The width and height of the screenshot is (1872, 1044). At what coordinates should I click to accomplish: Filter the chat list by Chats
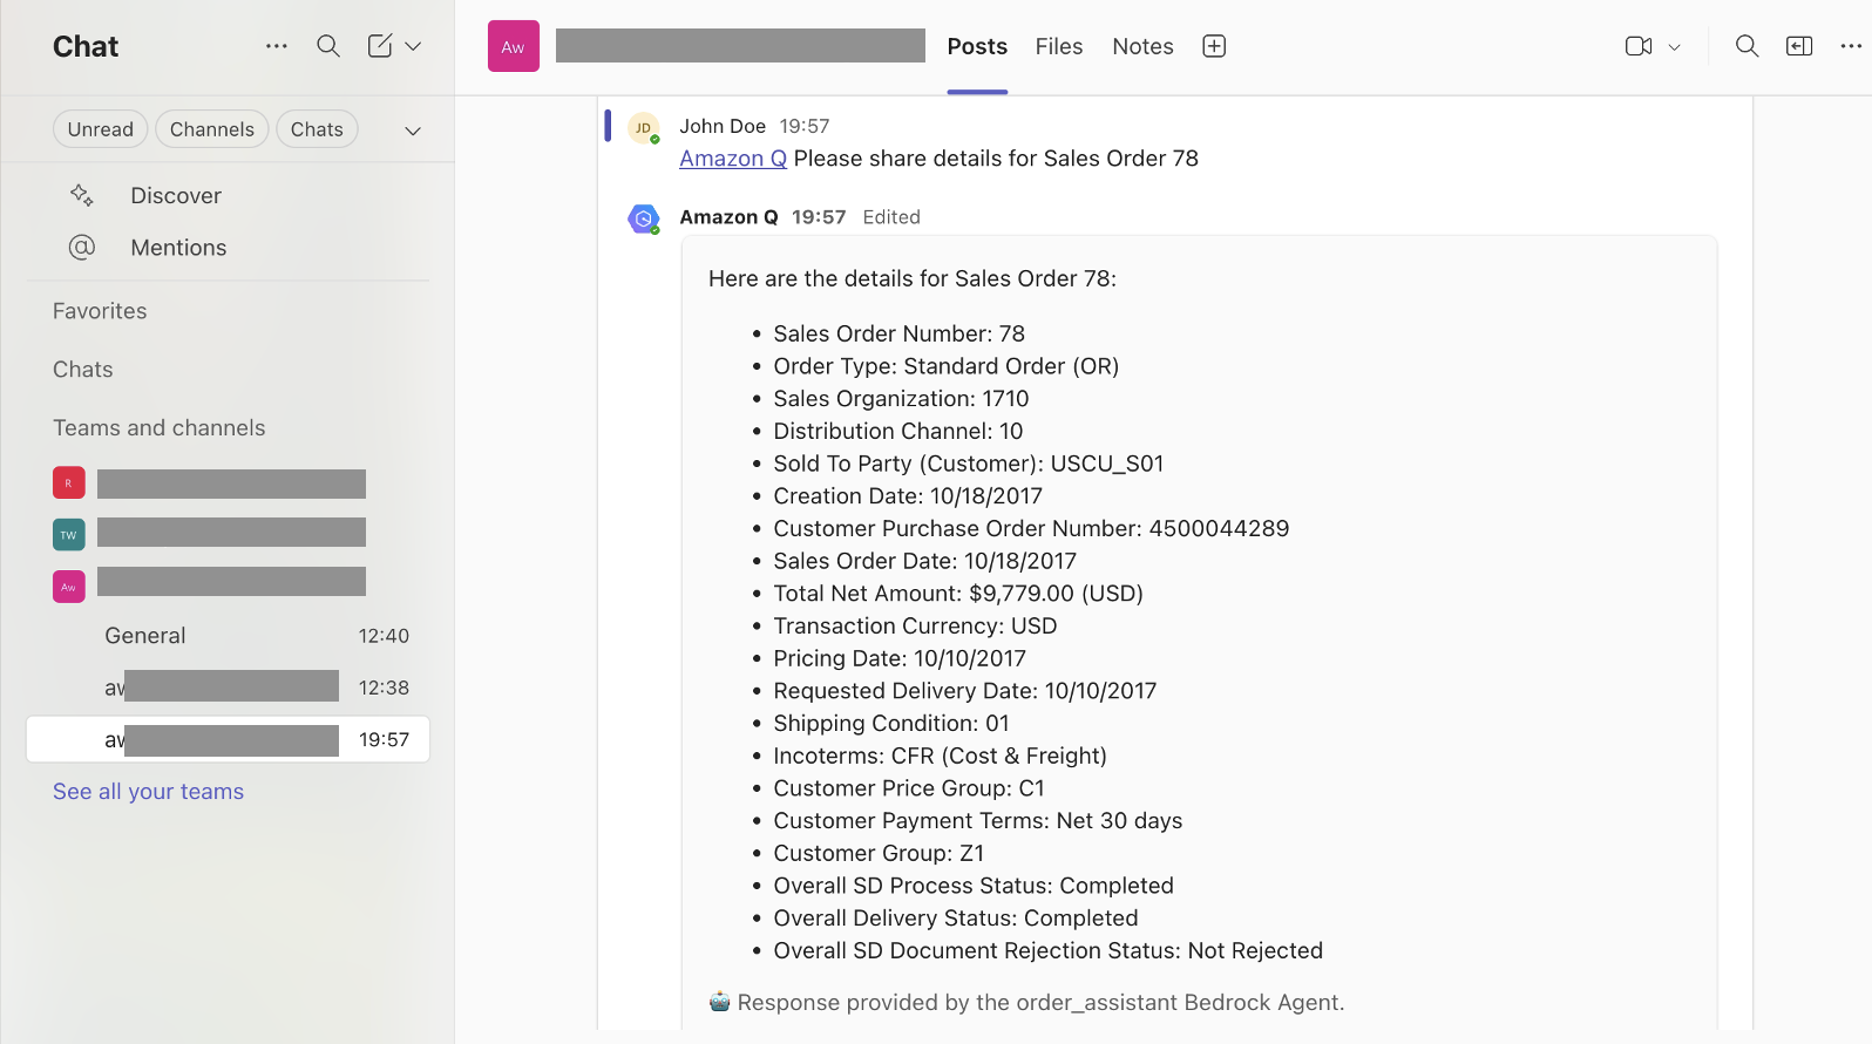[317, 129]
